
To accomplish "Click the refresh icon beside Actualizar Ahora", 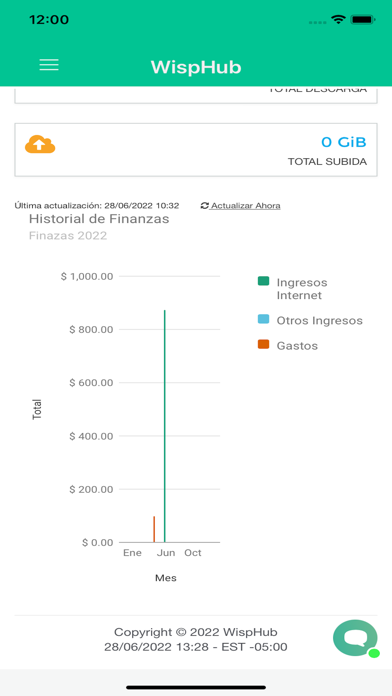I will [x=204, y=206].
